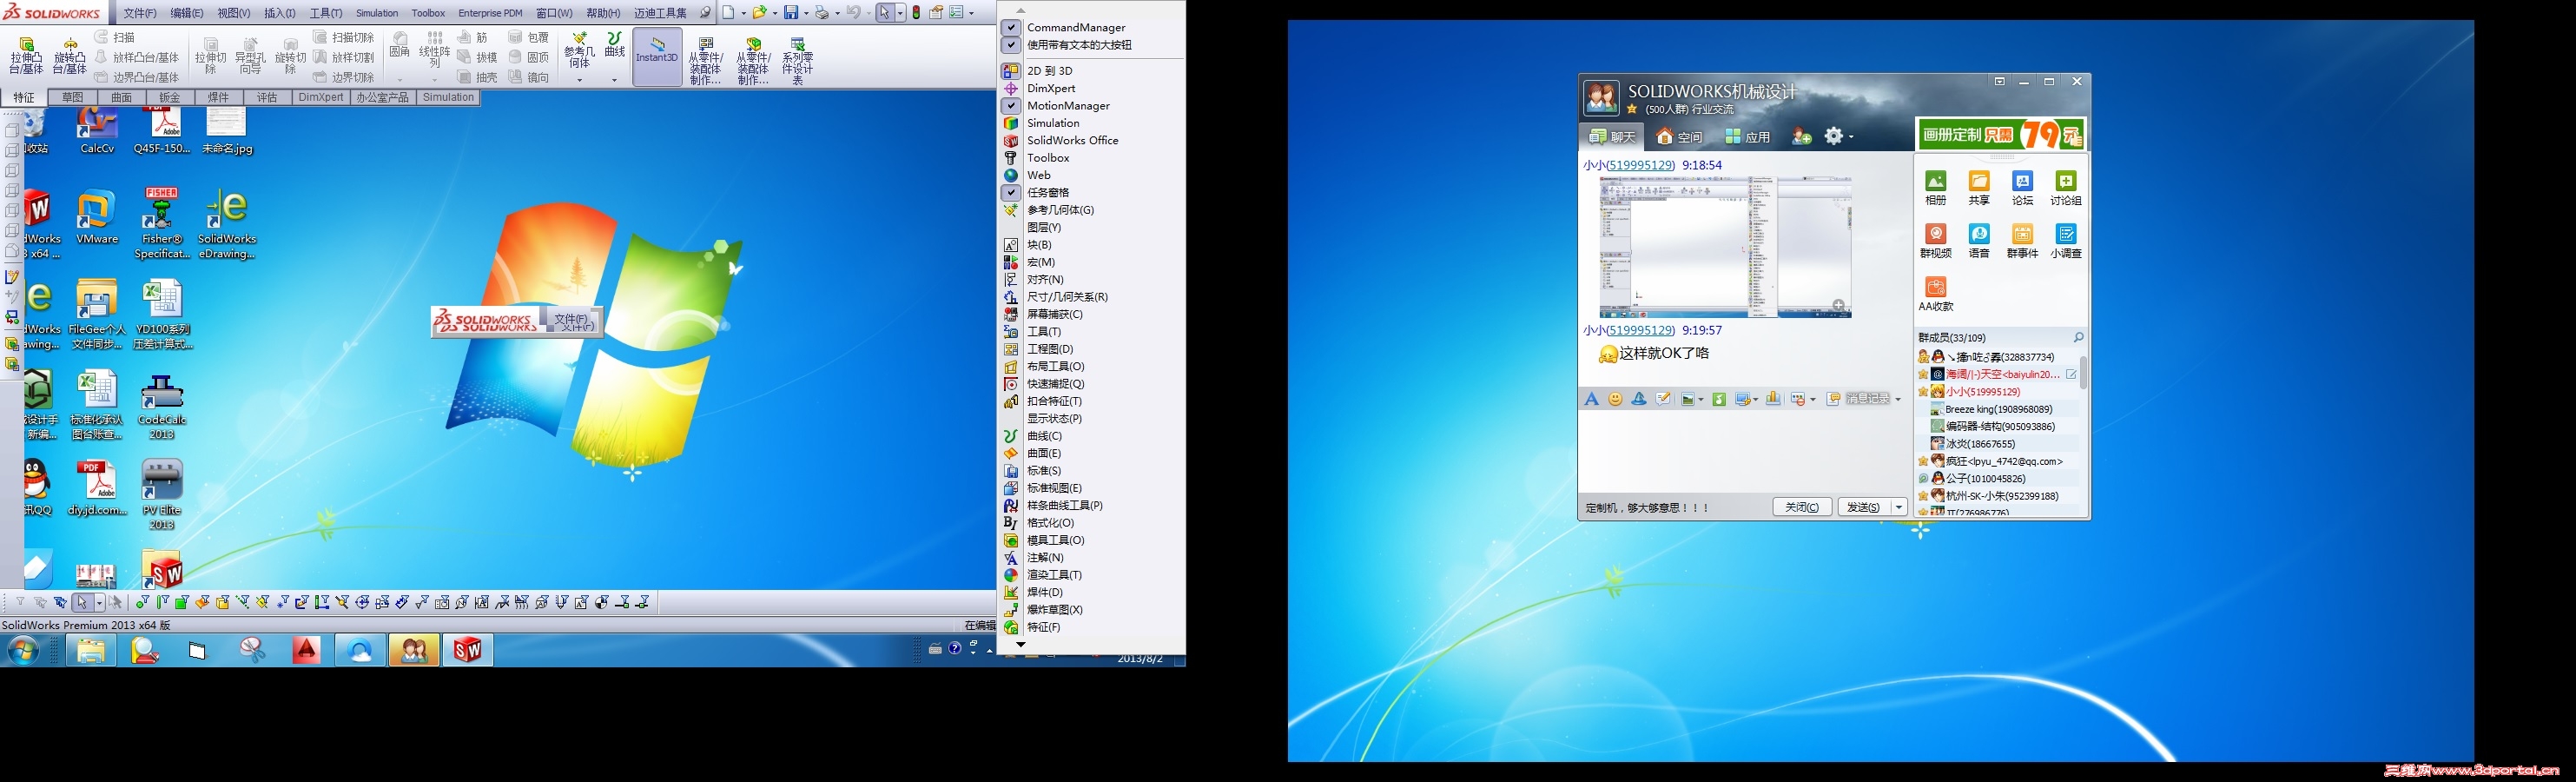Switch to the 评估 evaluate tab
This screenshot has height=782, width=2576.
[267, 98]
